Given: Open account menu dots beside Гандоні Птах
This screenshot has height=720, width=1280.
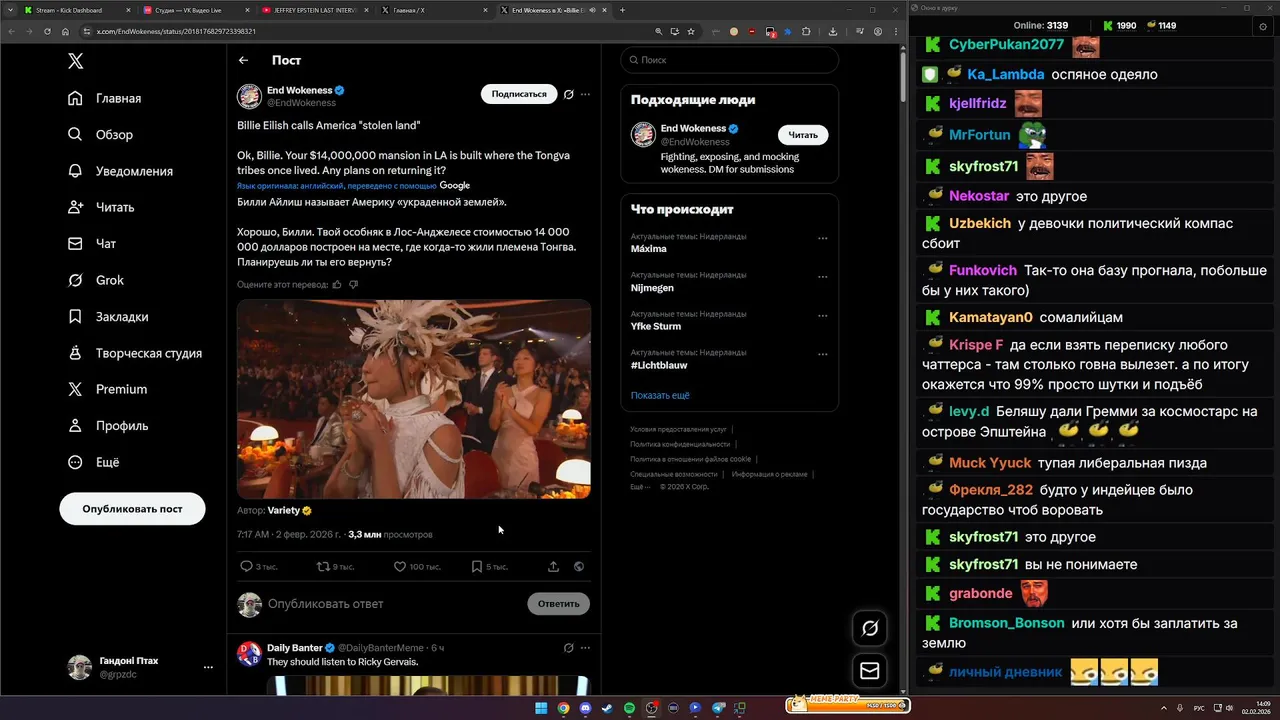Looking at the screenshot, I should coord(208,667).
